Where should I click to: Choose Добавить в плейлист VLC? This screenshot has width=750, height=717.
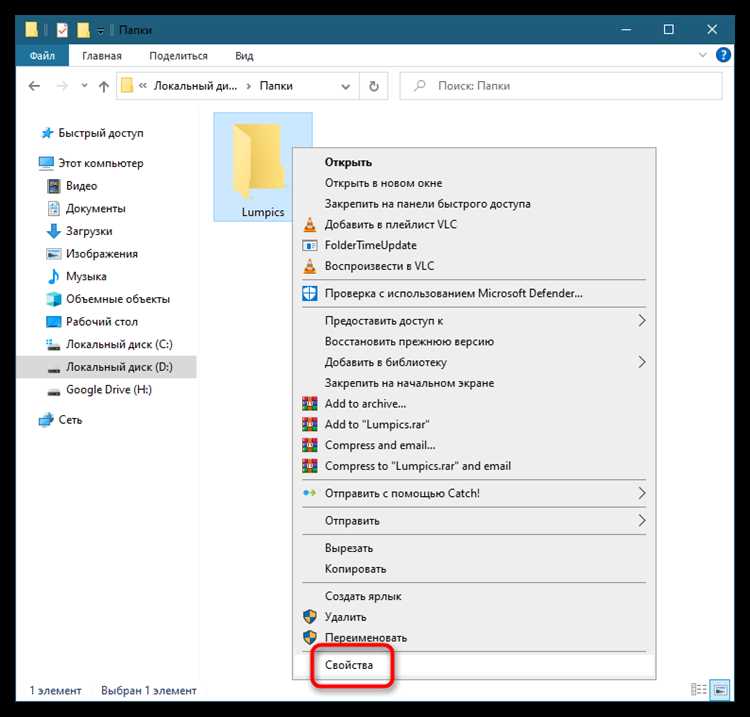[474, 224]
